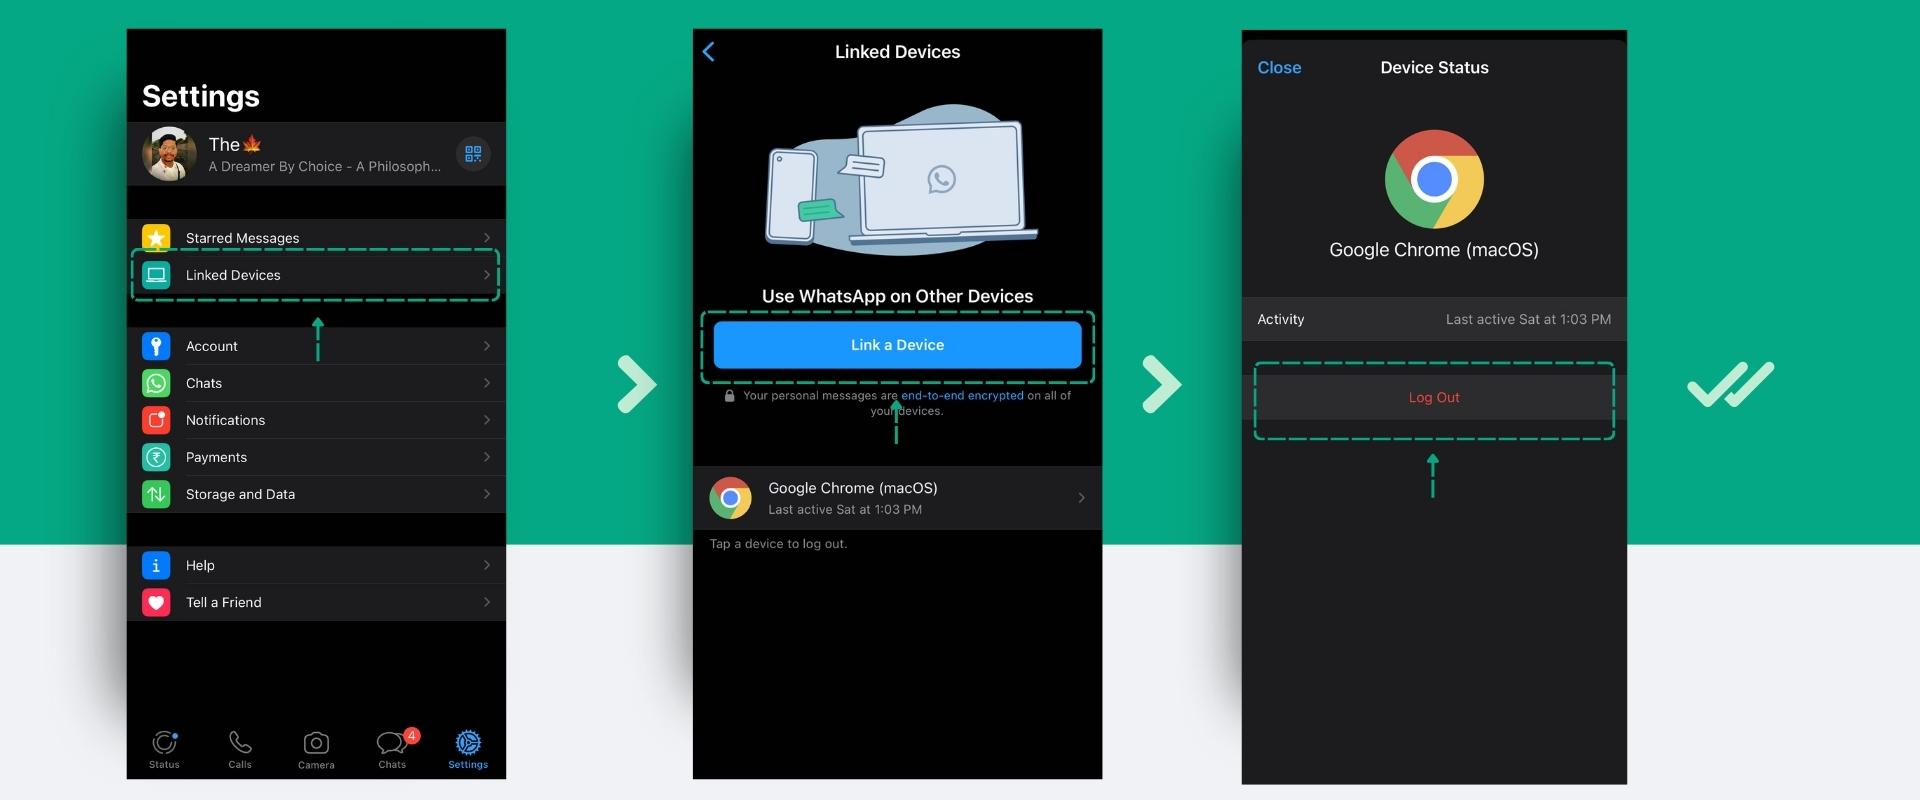Open the Account settings row

coord(316,346)
